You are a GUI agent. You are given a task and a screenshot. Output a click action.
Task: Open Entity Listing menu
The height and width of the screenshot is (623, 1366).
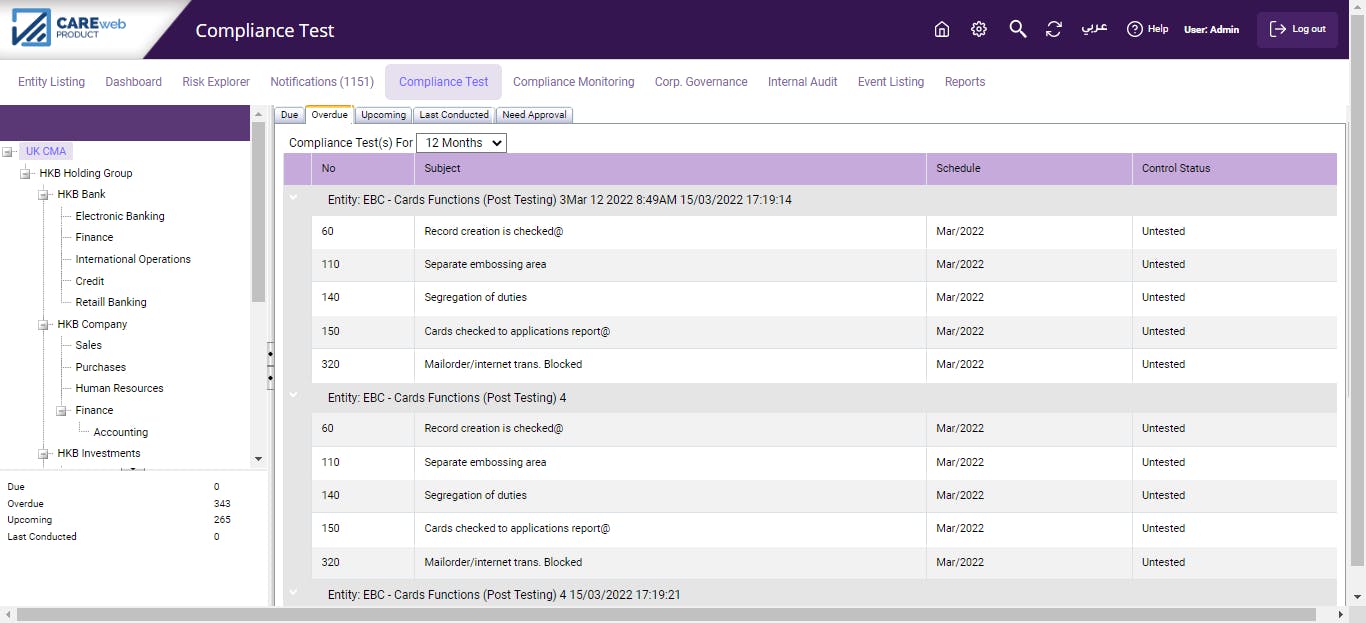coord(51,82)
